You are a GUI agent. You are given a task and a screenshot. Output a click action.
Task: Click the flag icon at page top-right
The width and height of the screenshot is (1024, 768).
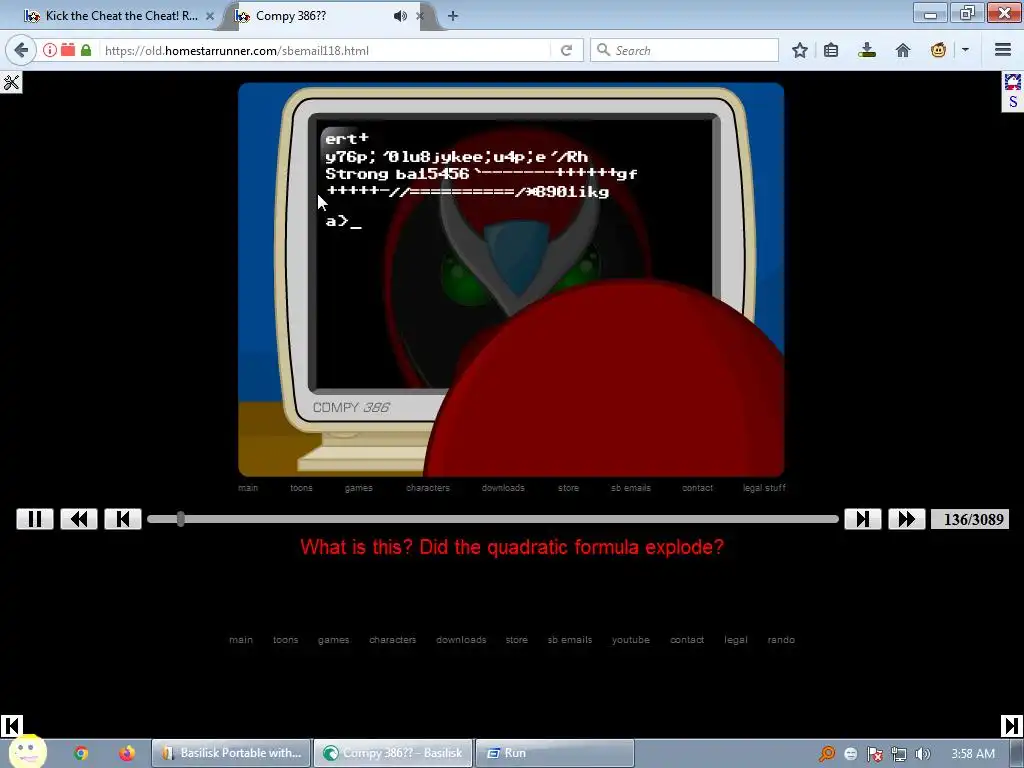pos(1013,82)
